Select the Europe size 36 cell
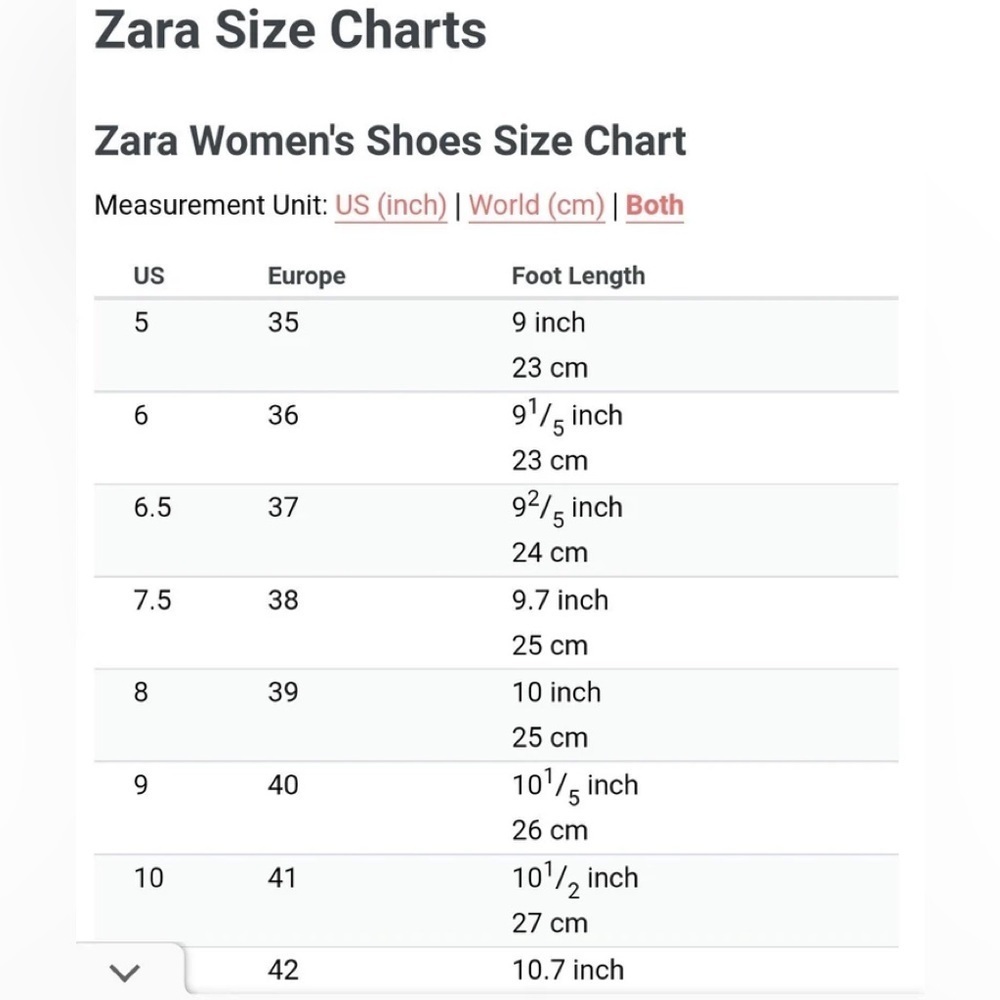This screenshot has height=1000, width=1000. tap(283, 415)
